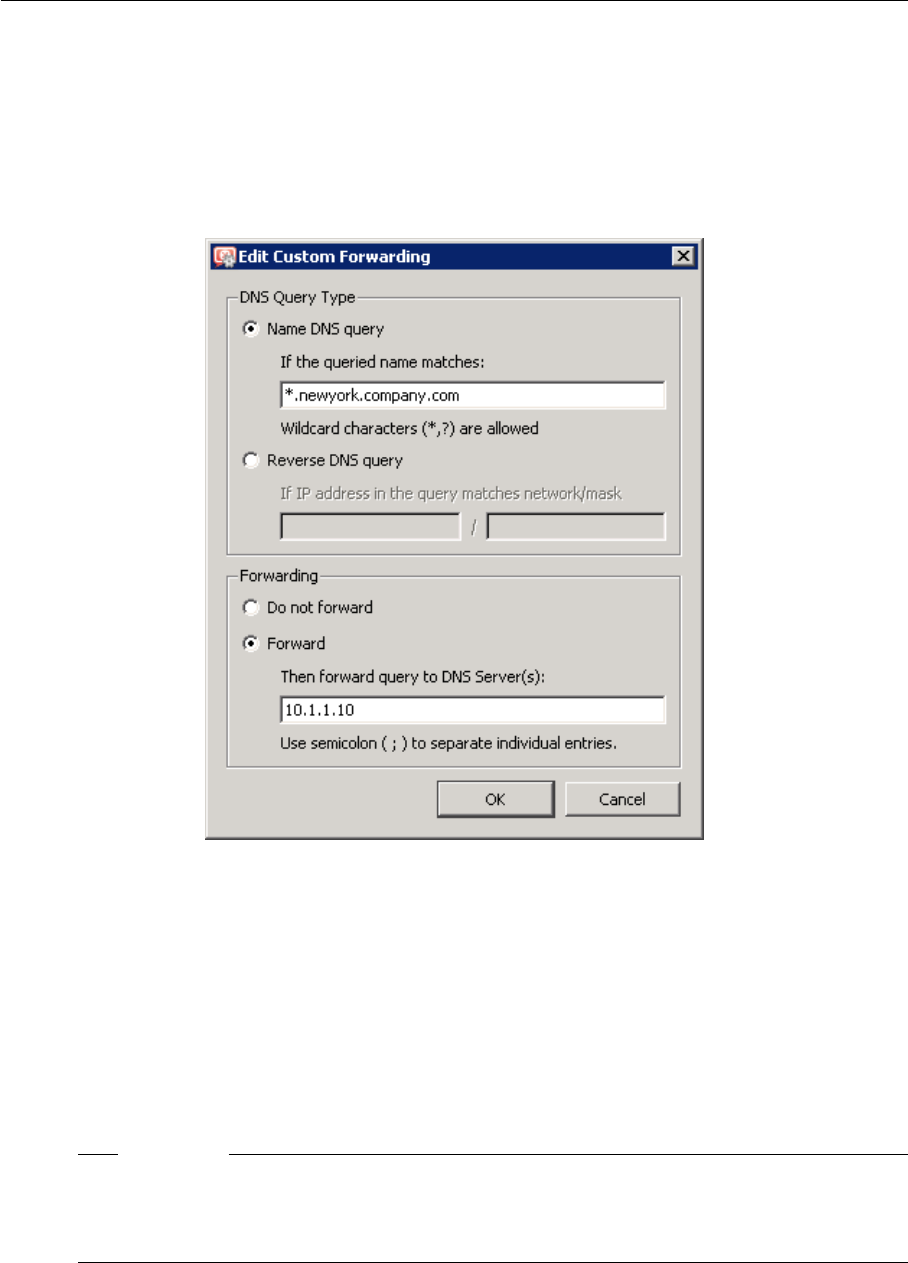The width and height of the screenshot is (908, 1263).
Task: Select the Reverse DNS query option
Action: point(250,461)
